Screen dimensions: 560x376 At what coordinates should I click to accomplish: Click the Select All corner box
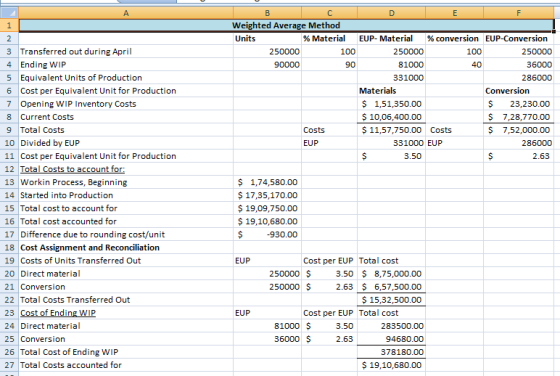(x=9, y=13)
